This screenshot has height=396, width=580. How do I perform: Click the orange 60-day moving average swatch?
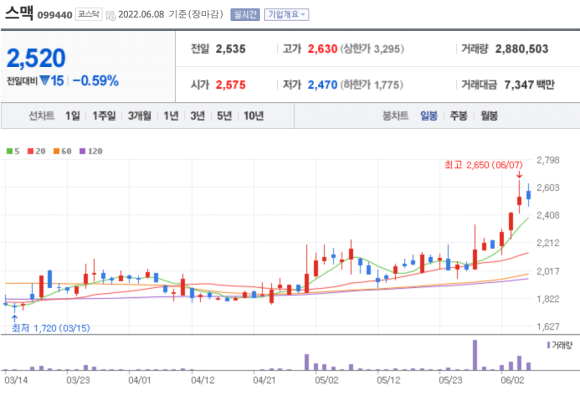click(x=57, y=151)
